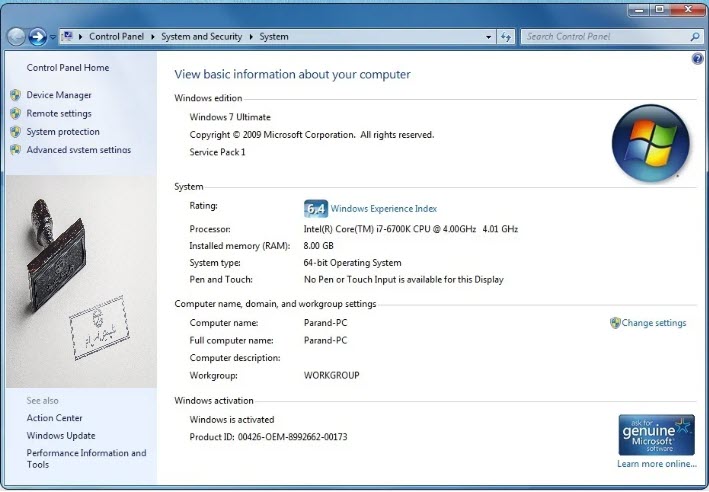Click the Windows 7 Ultimate text
The width and height of the screenshot is (709, 492).
(x=230, y=117)
